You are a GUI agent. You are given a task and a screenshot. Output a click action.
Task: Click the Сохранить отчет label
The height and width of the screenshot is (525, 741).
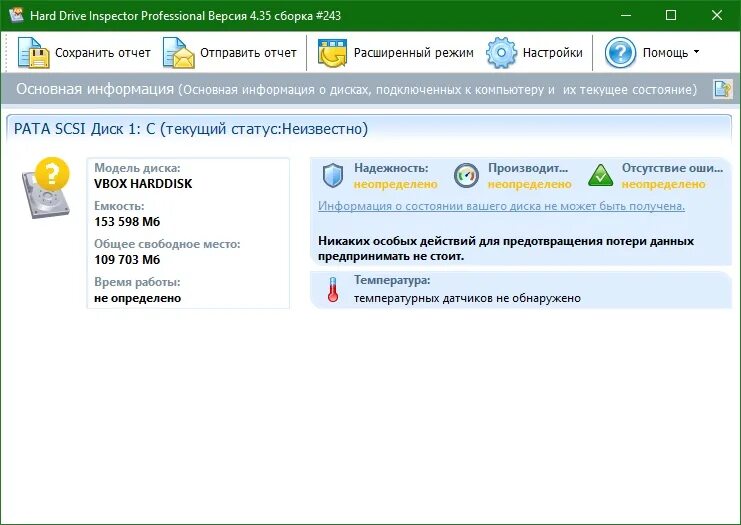tap(103, 52)
